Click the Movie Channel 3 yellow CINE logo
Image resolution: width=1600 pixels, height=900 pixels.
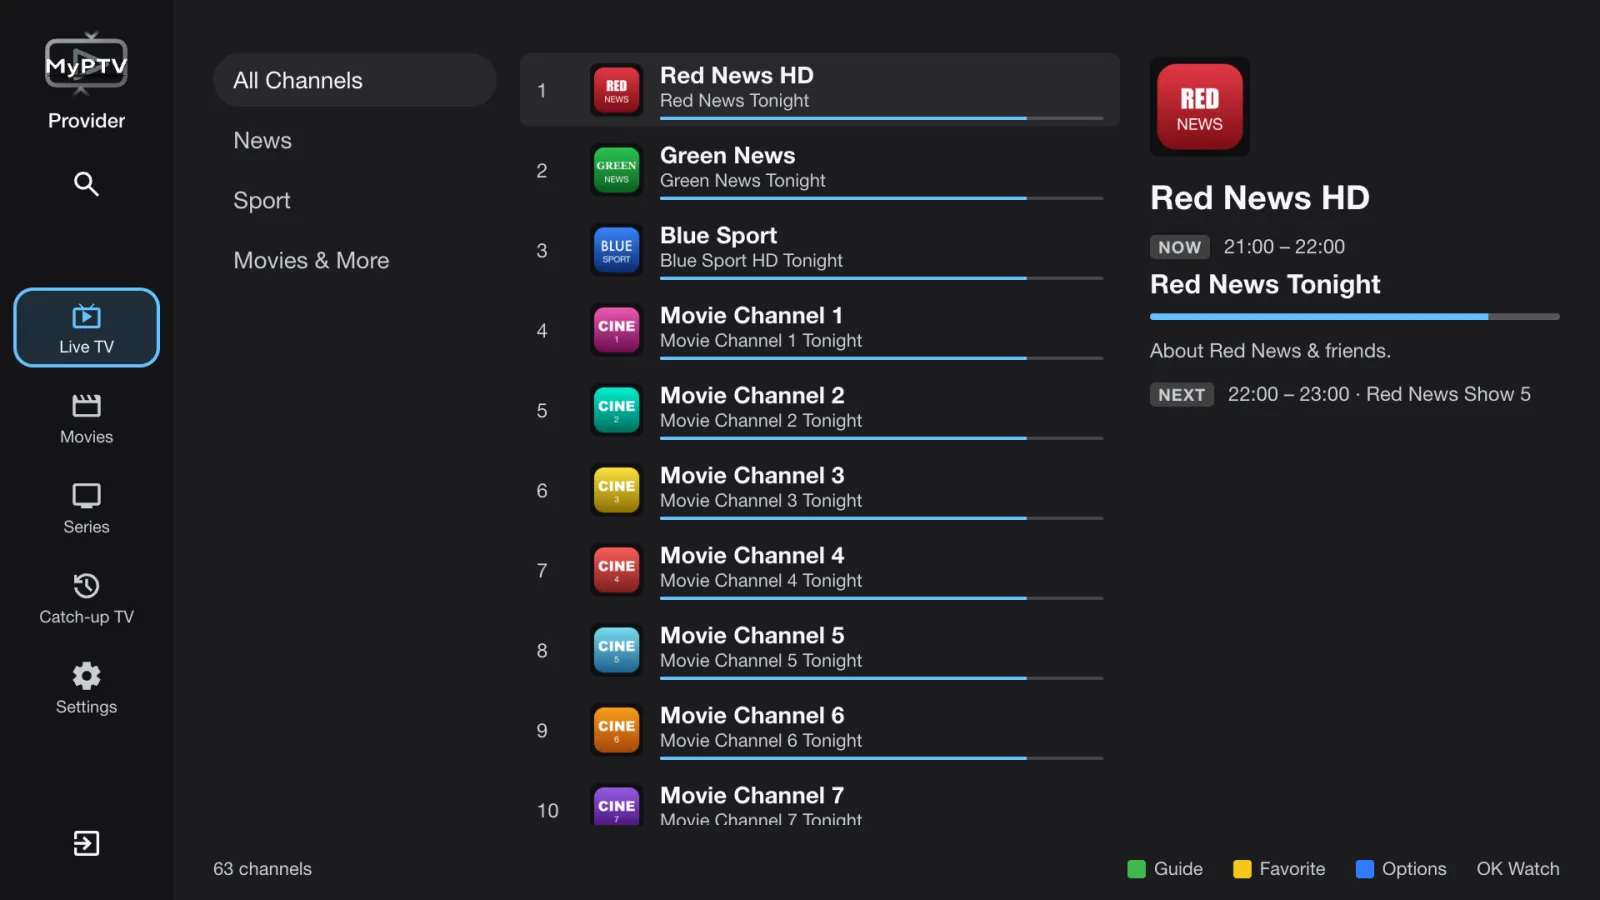(616, 490)
